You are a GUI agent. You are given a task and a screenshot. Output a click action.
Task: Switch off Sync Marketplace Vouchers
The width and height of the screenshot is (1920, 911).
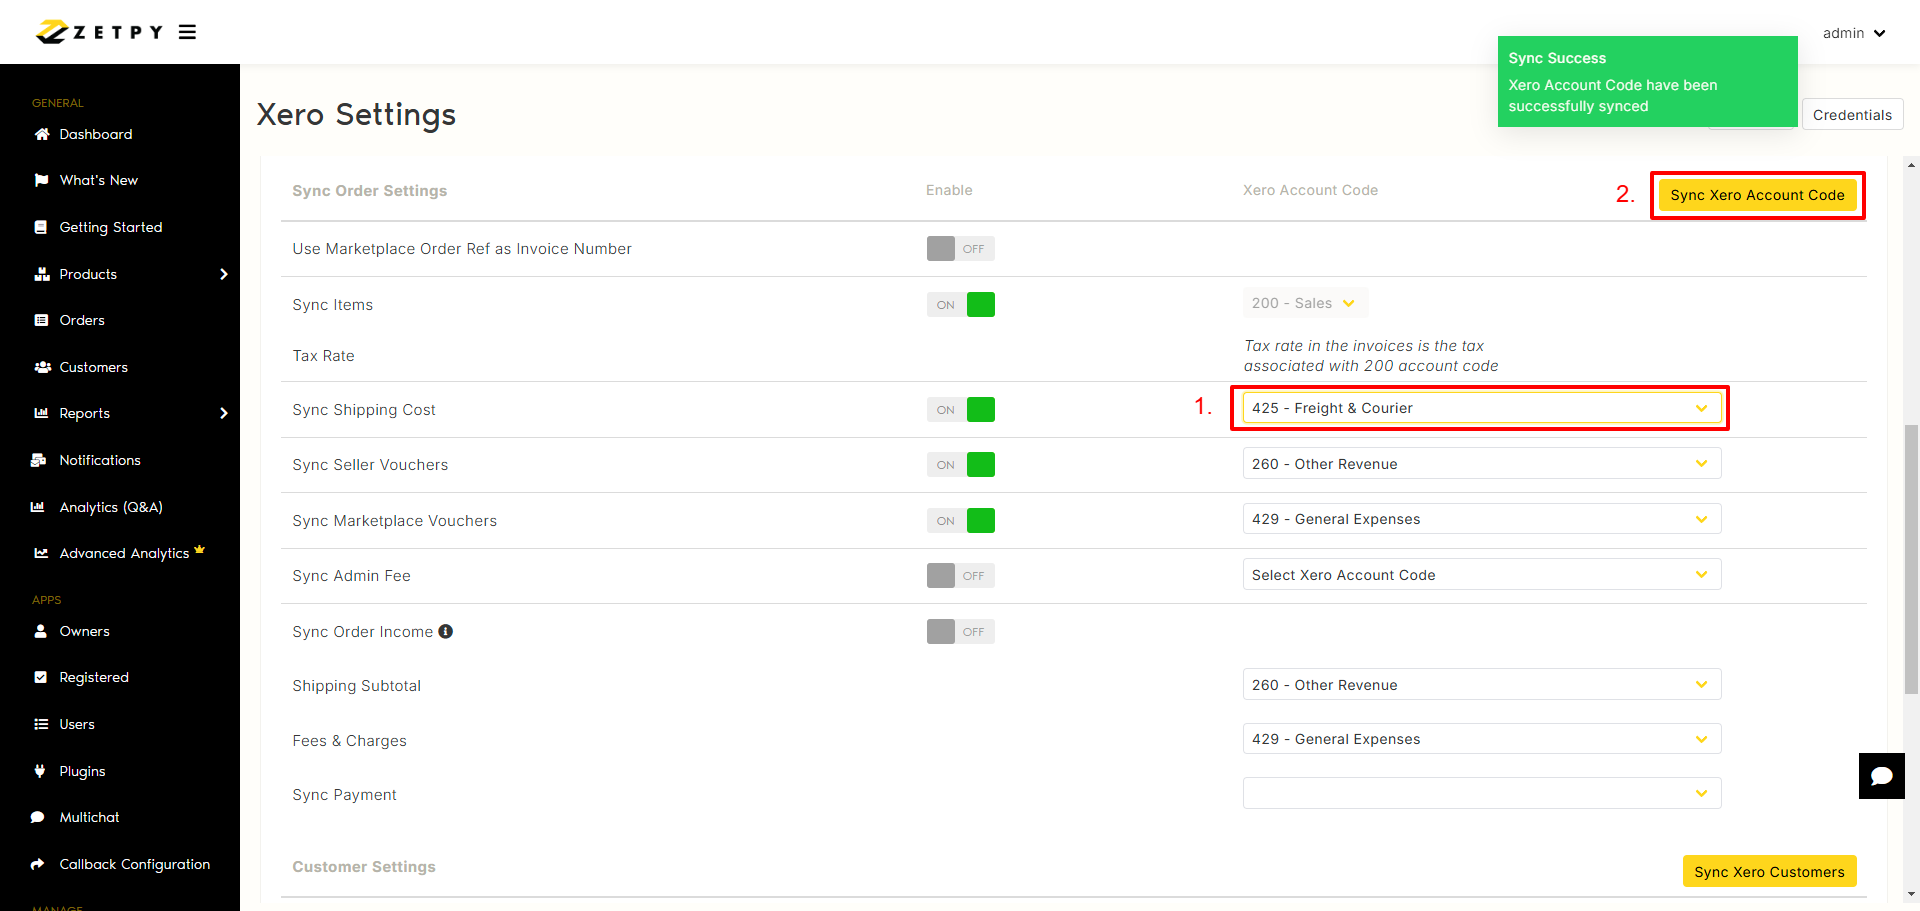tap(961, 521)
